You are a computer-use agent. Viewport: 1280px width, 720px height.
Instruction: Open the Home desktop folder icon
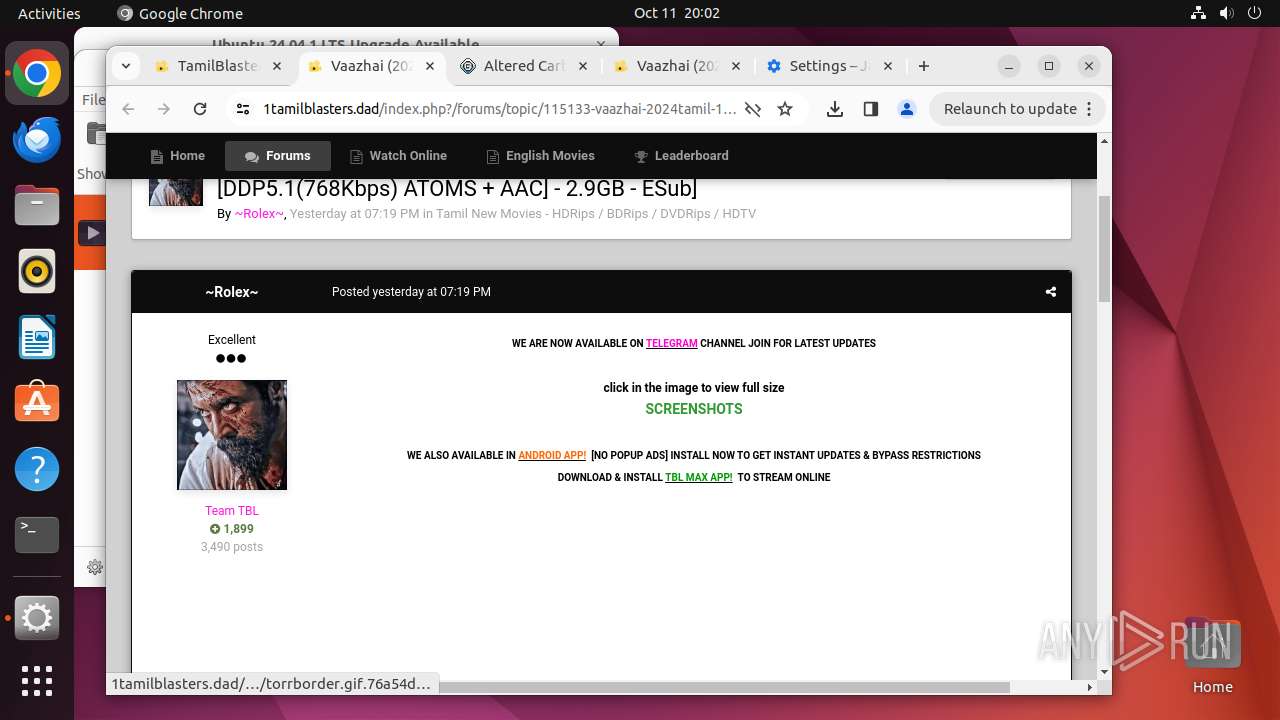click(x=1212, y=658)
